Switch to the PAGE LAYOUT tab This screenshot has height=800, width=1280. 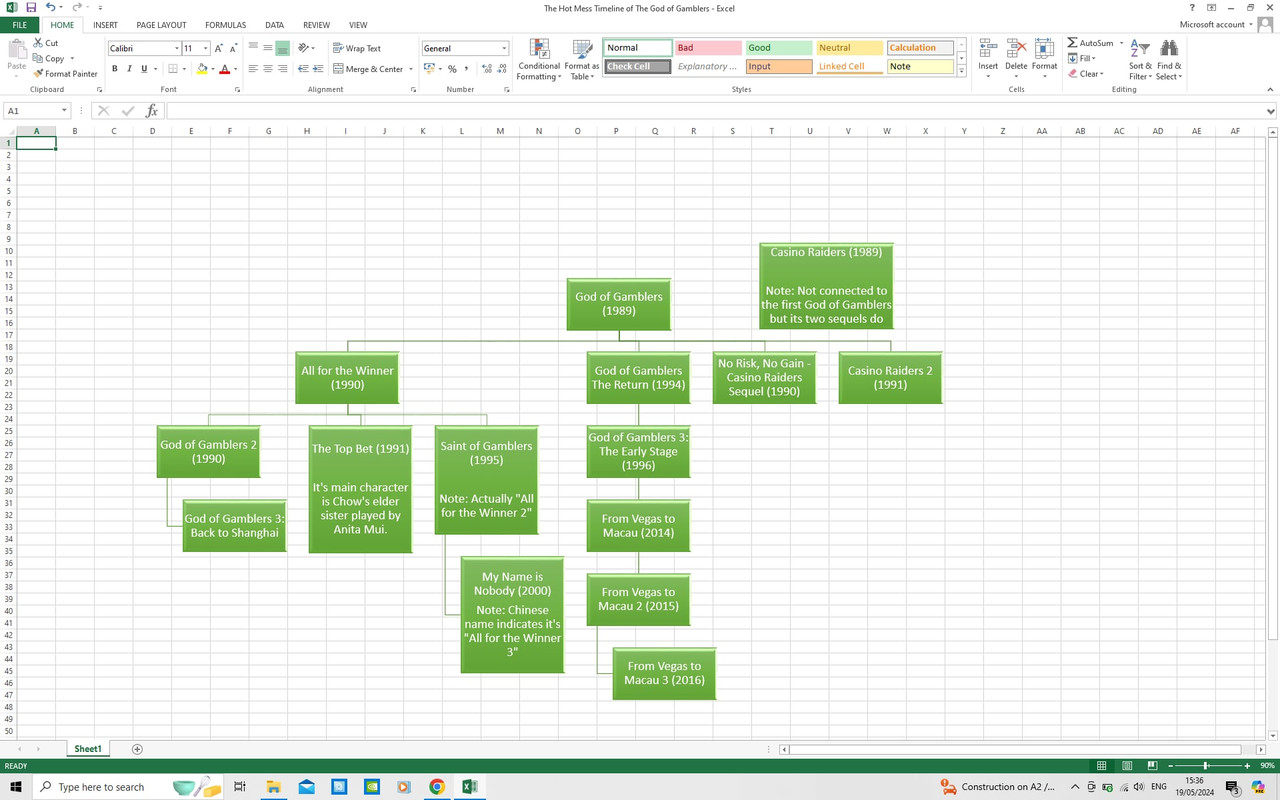161,25
